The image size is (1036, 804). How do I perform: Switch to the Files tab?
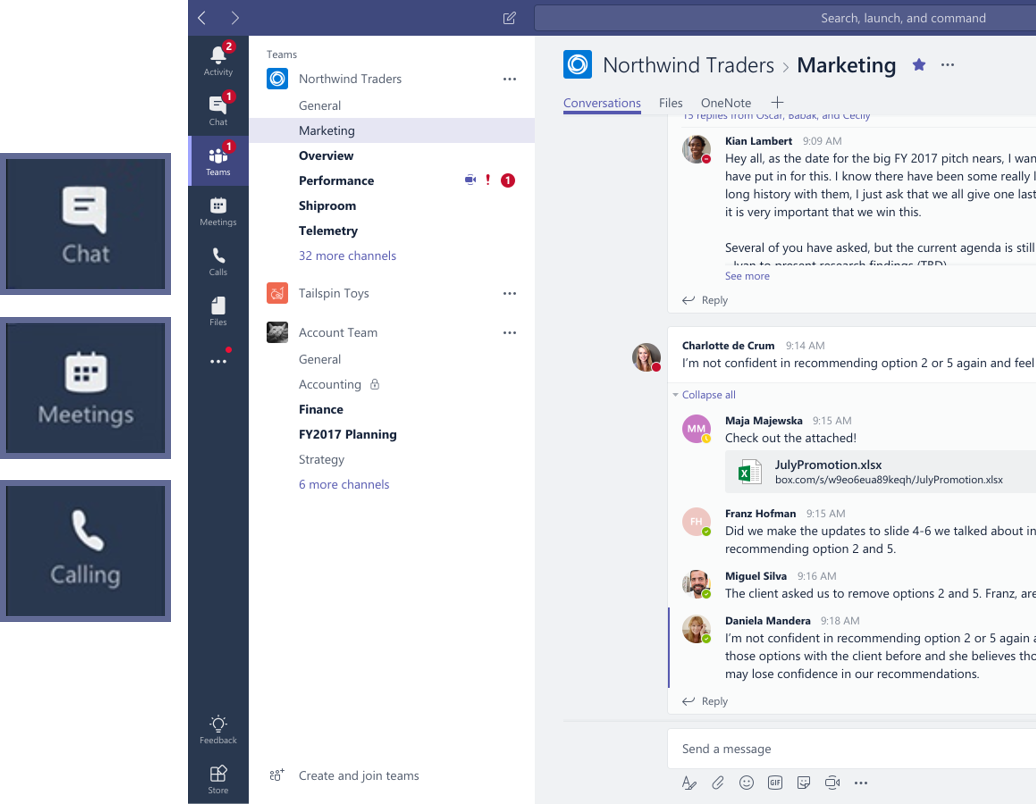tap(671, 102)
